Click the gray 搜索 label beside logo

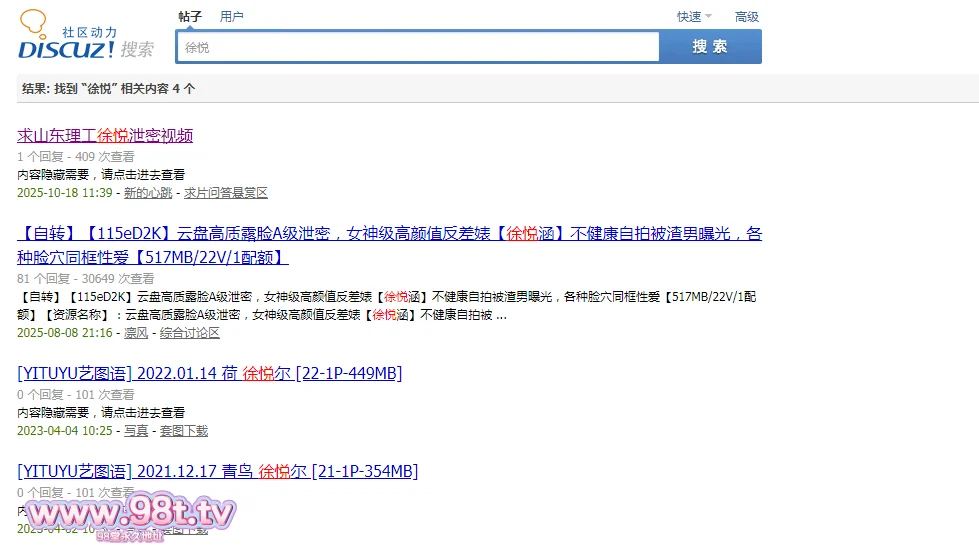click(x=137, y=50)
